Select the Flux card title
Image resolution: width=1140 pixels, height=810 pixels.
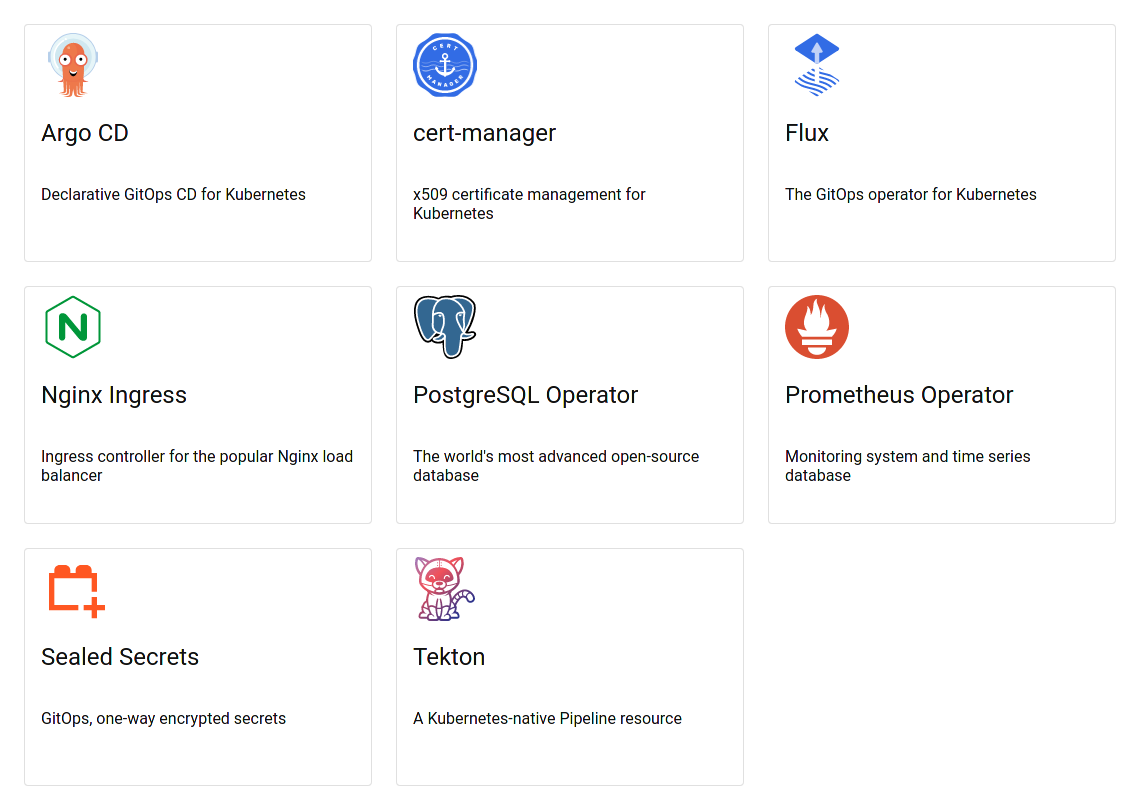(807, 133)
